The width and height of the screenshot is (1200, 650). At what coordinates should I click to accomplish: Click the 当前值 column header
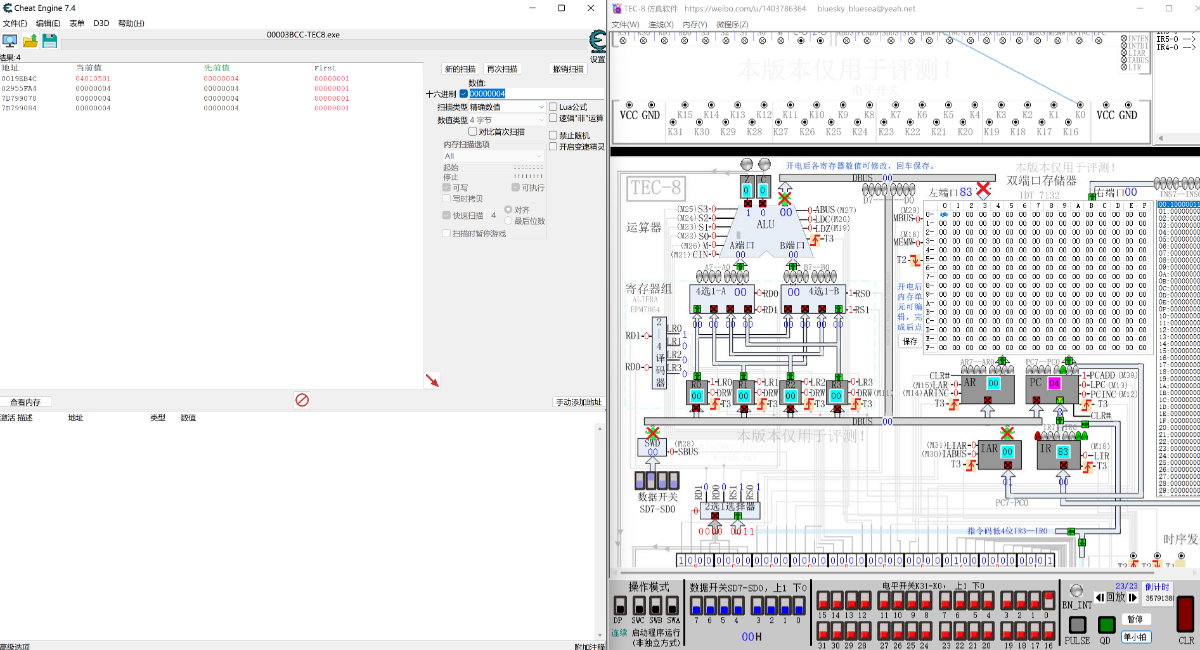(x=89, y=68)
